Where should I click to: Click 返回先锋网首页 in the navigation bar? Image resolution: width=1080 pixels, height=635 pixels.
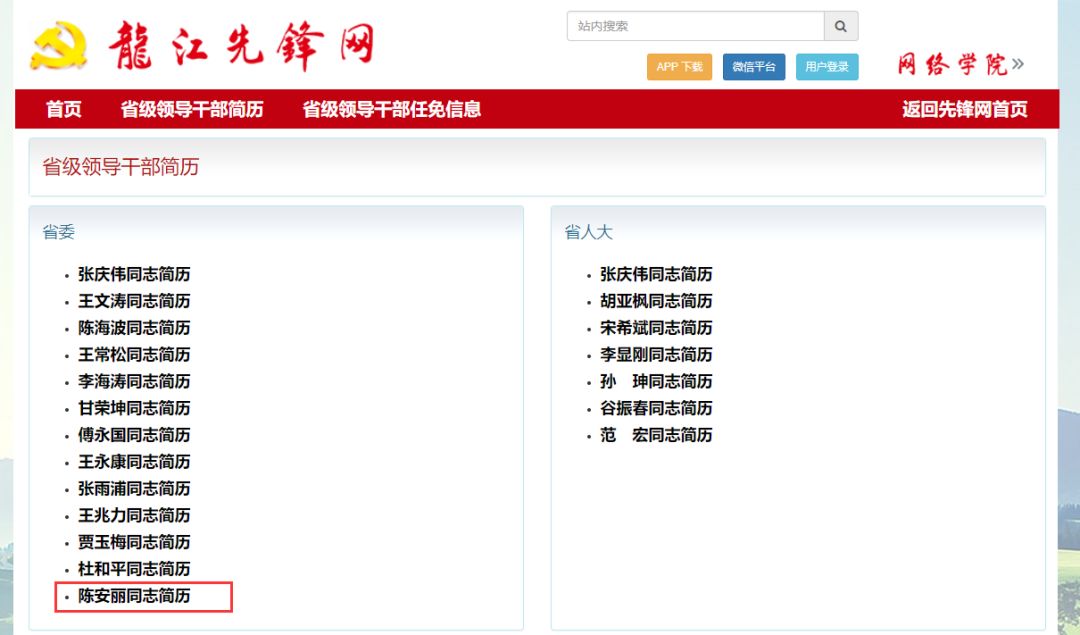(964, 109)
